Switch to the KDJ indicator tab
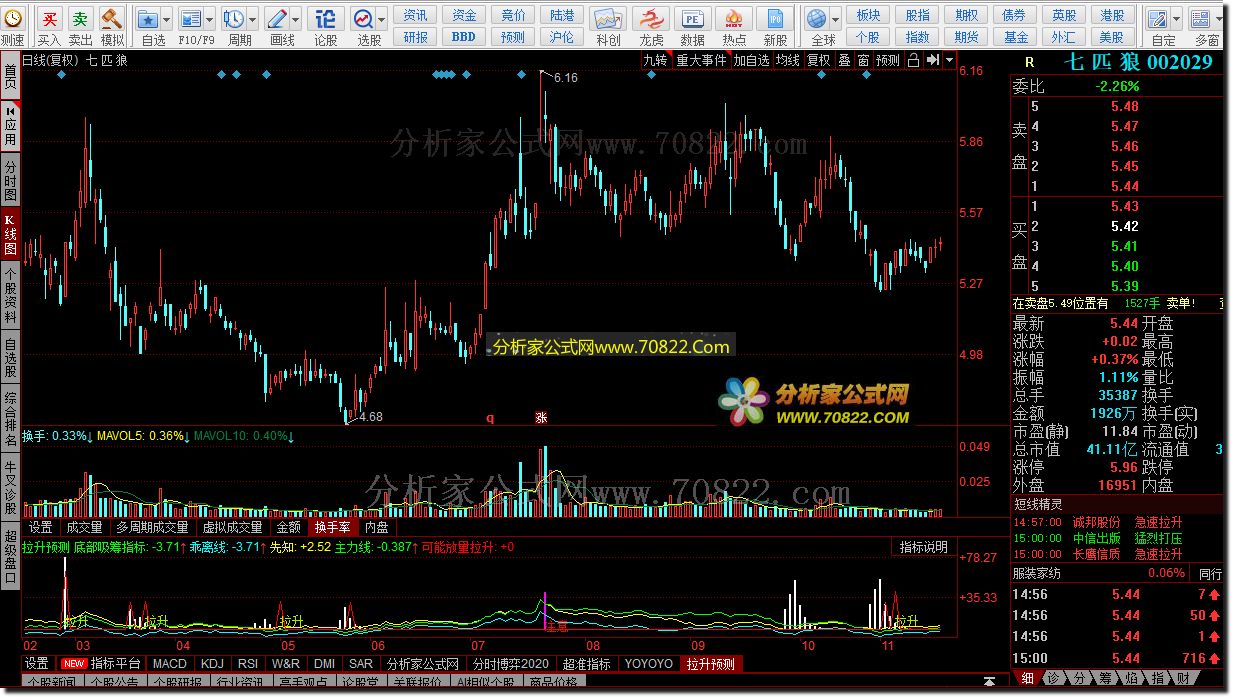 coord(212,663)
